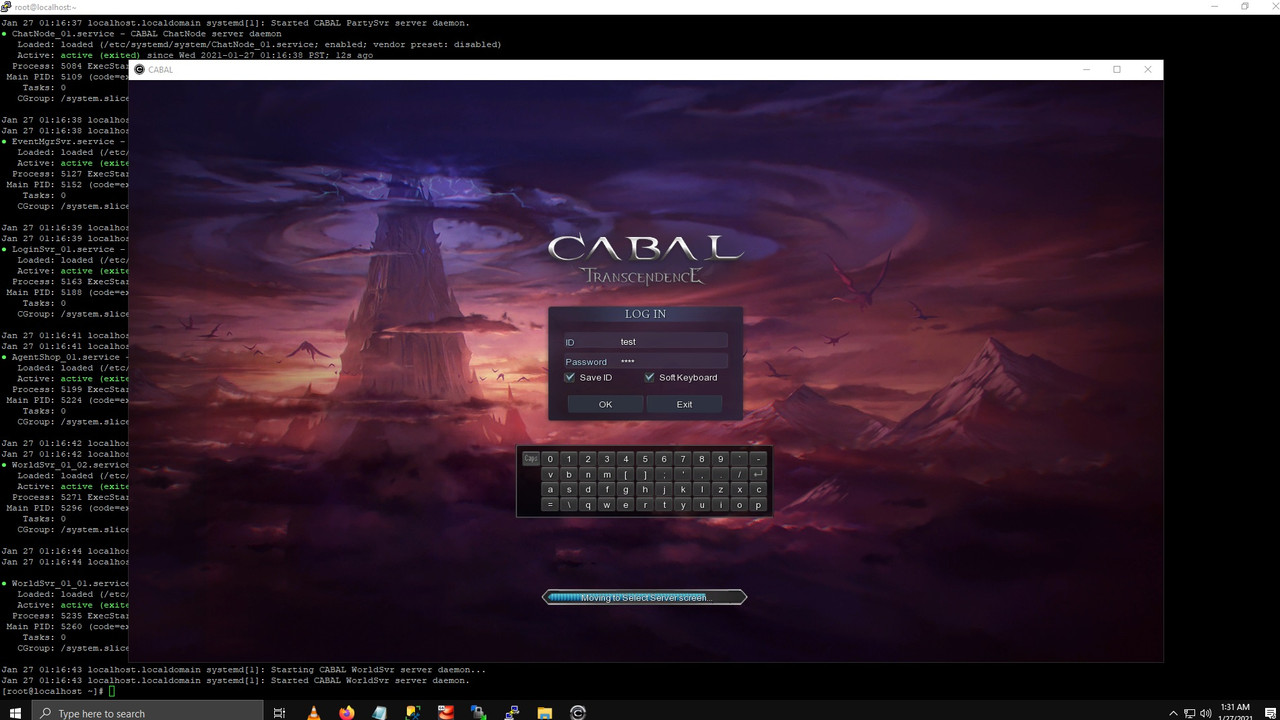This screenshot has width=1280, height=720.
Task: Click the Password input field
Action: click(645, 361)
